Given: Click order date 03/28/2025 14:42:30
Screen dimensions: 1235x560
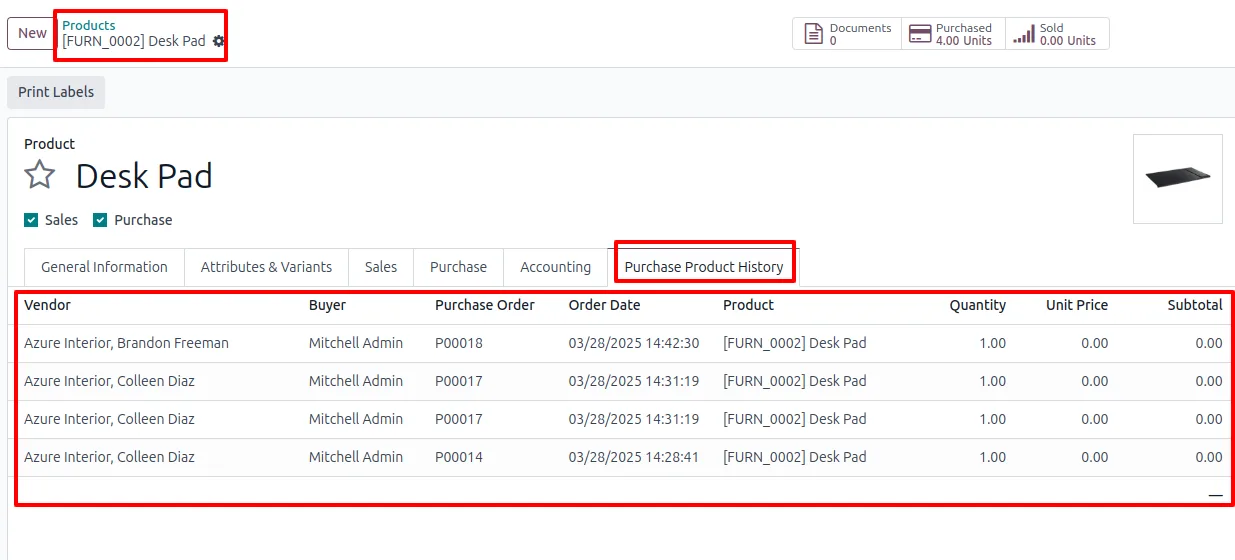Looking at the screenshot, I should (634, 343).
